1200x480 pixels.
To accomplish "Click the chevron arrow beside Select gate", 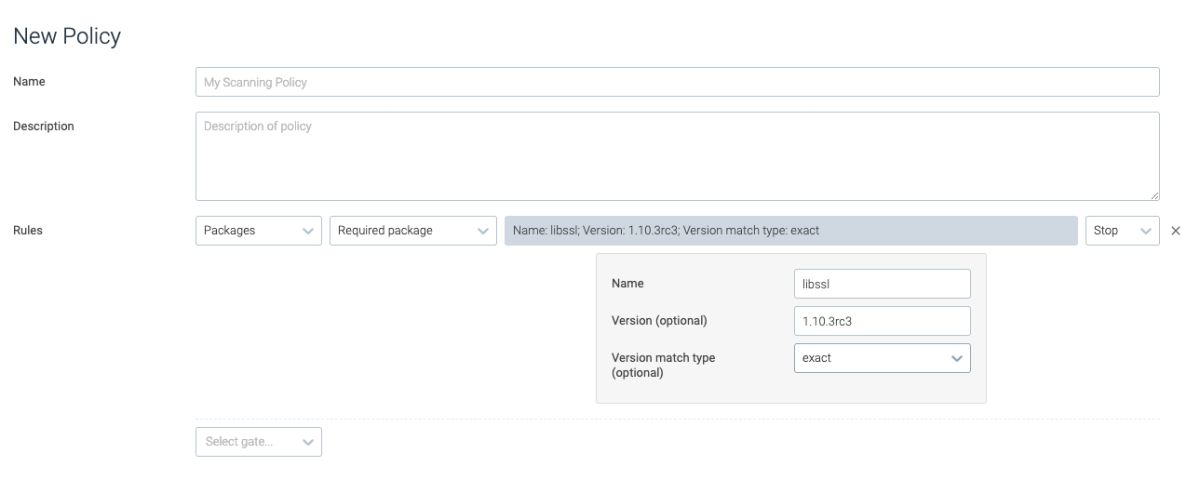I will coord(307,442).
